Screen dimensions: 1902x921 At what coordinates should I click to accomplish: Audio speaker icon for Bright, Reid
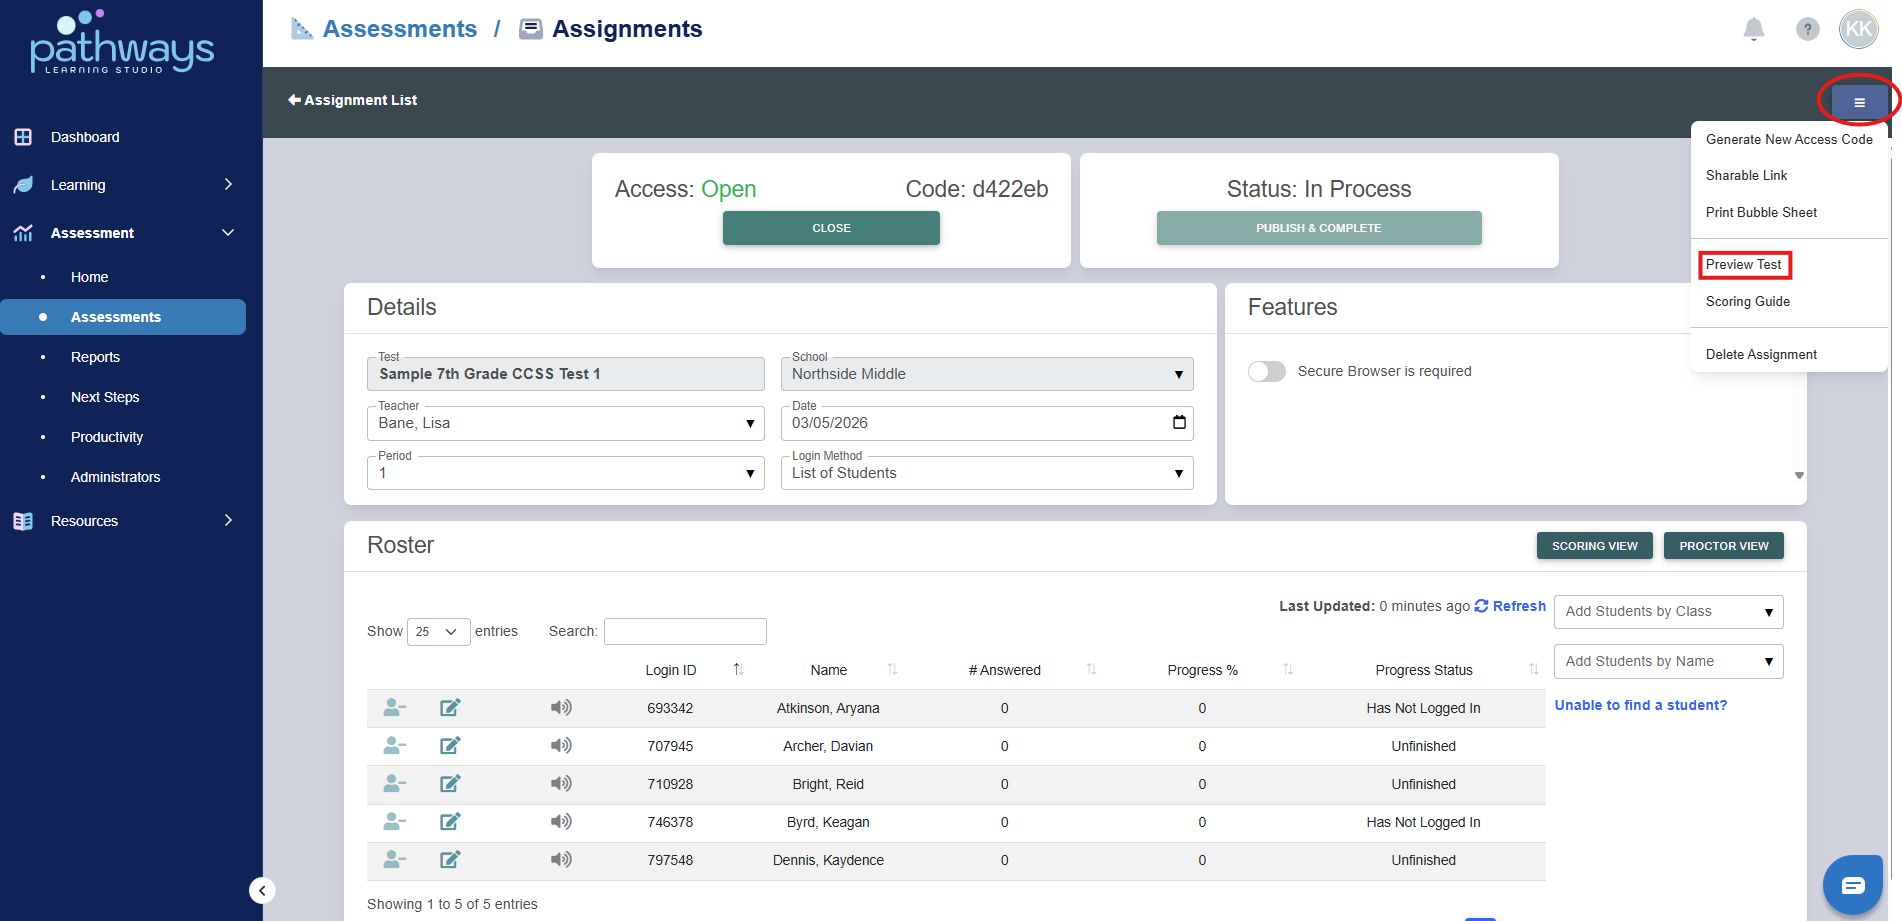pyautogui.click(x=561, y=784)
